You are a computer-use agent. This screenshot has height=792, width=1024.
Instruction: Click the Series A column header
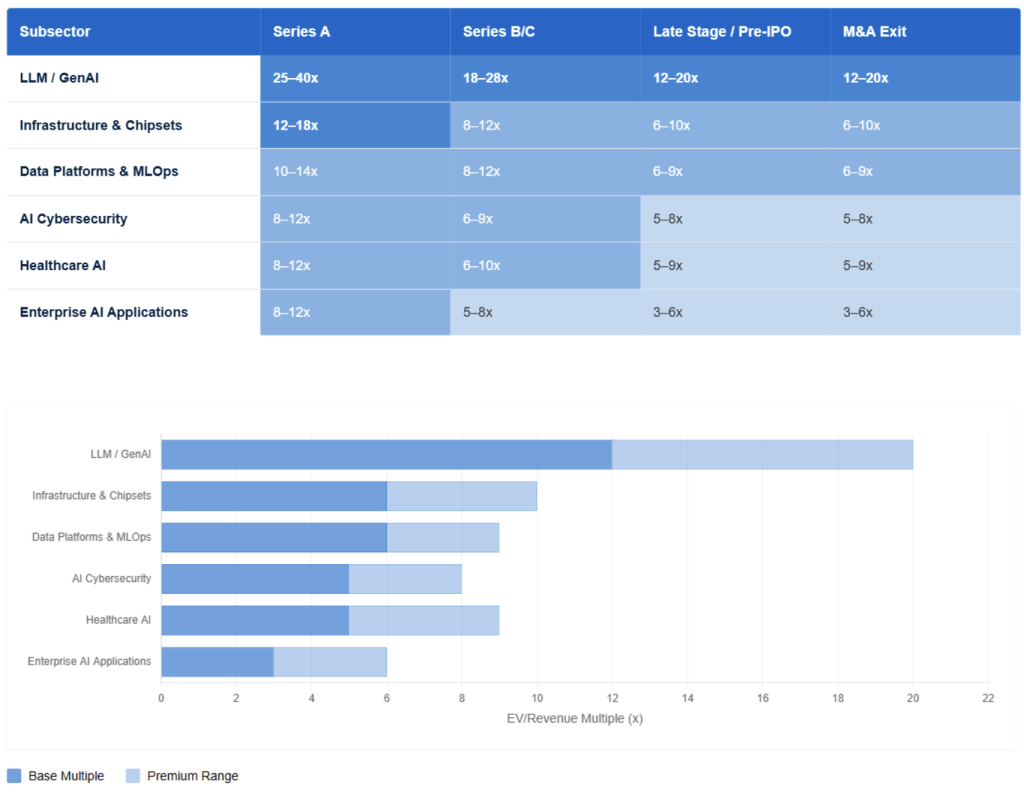(355, 31)
